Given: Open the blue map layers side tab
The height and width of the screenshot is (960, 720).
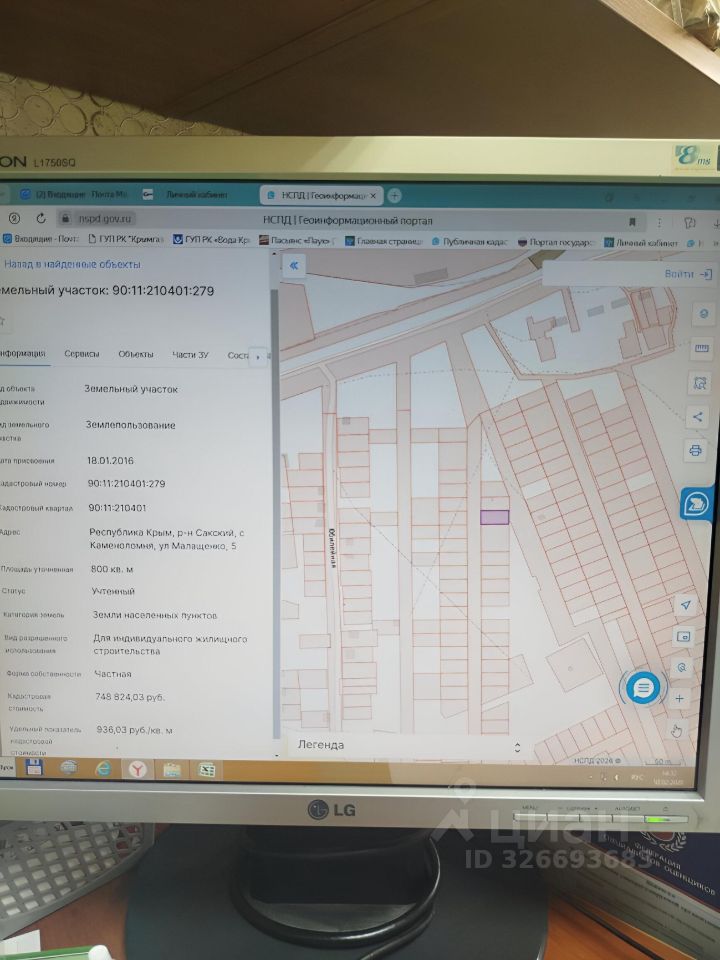Looking at the screenshot, I should click(x=696, y=504).
